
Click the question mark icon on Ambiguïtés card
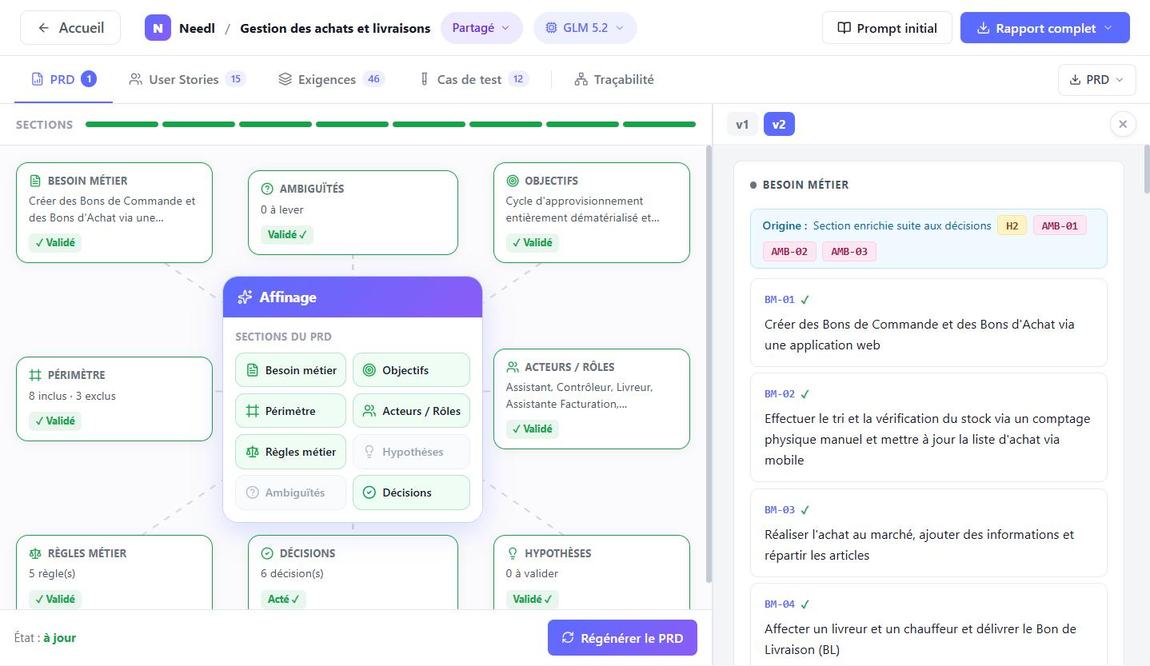click(267, 189)
